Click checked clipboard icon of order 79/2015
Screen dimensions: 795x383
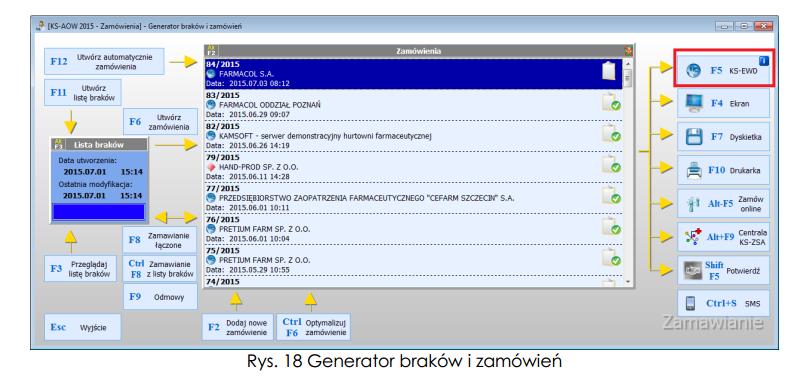[611, 165]
